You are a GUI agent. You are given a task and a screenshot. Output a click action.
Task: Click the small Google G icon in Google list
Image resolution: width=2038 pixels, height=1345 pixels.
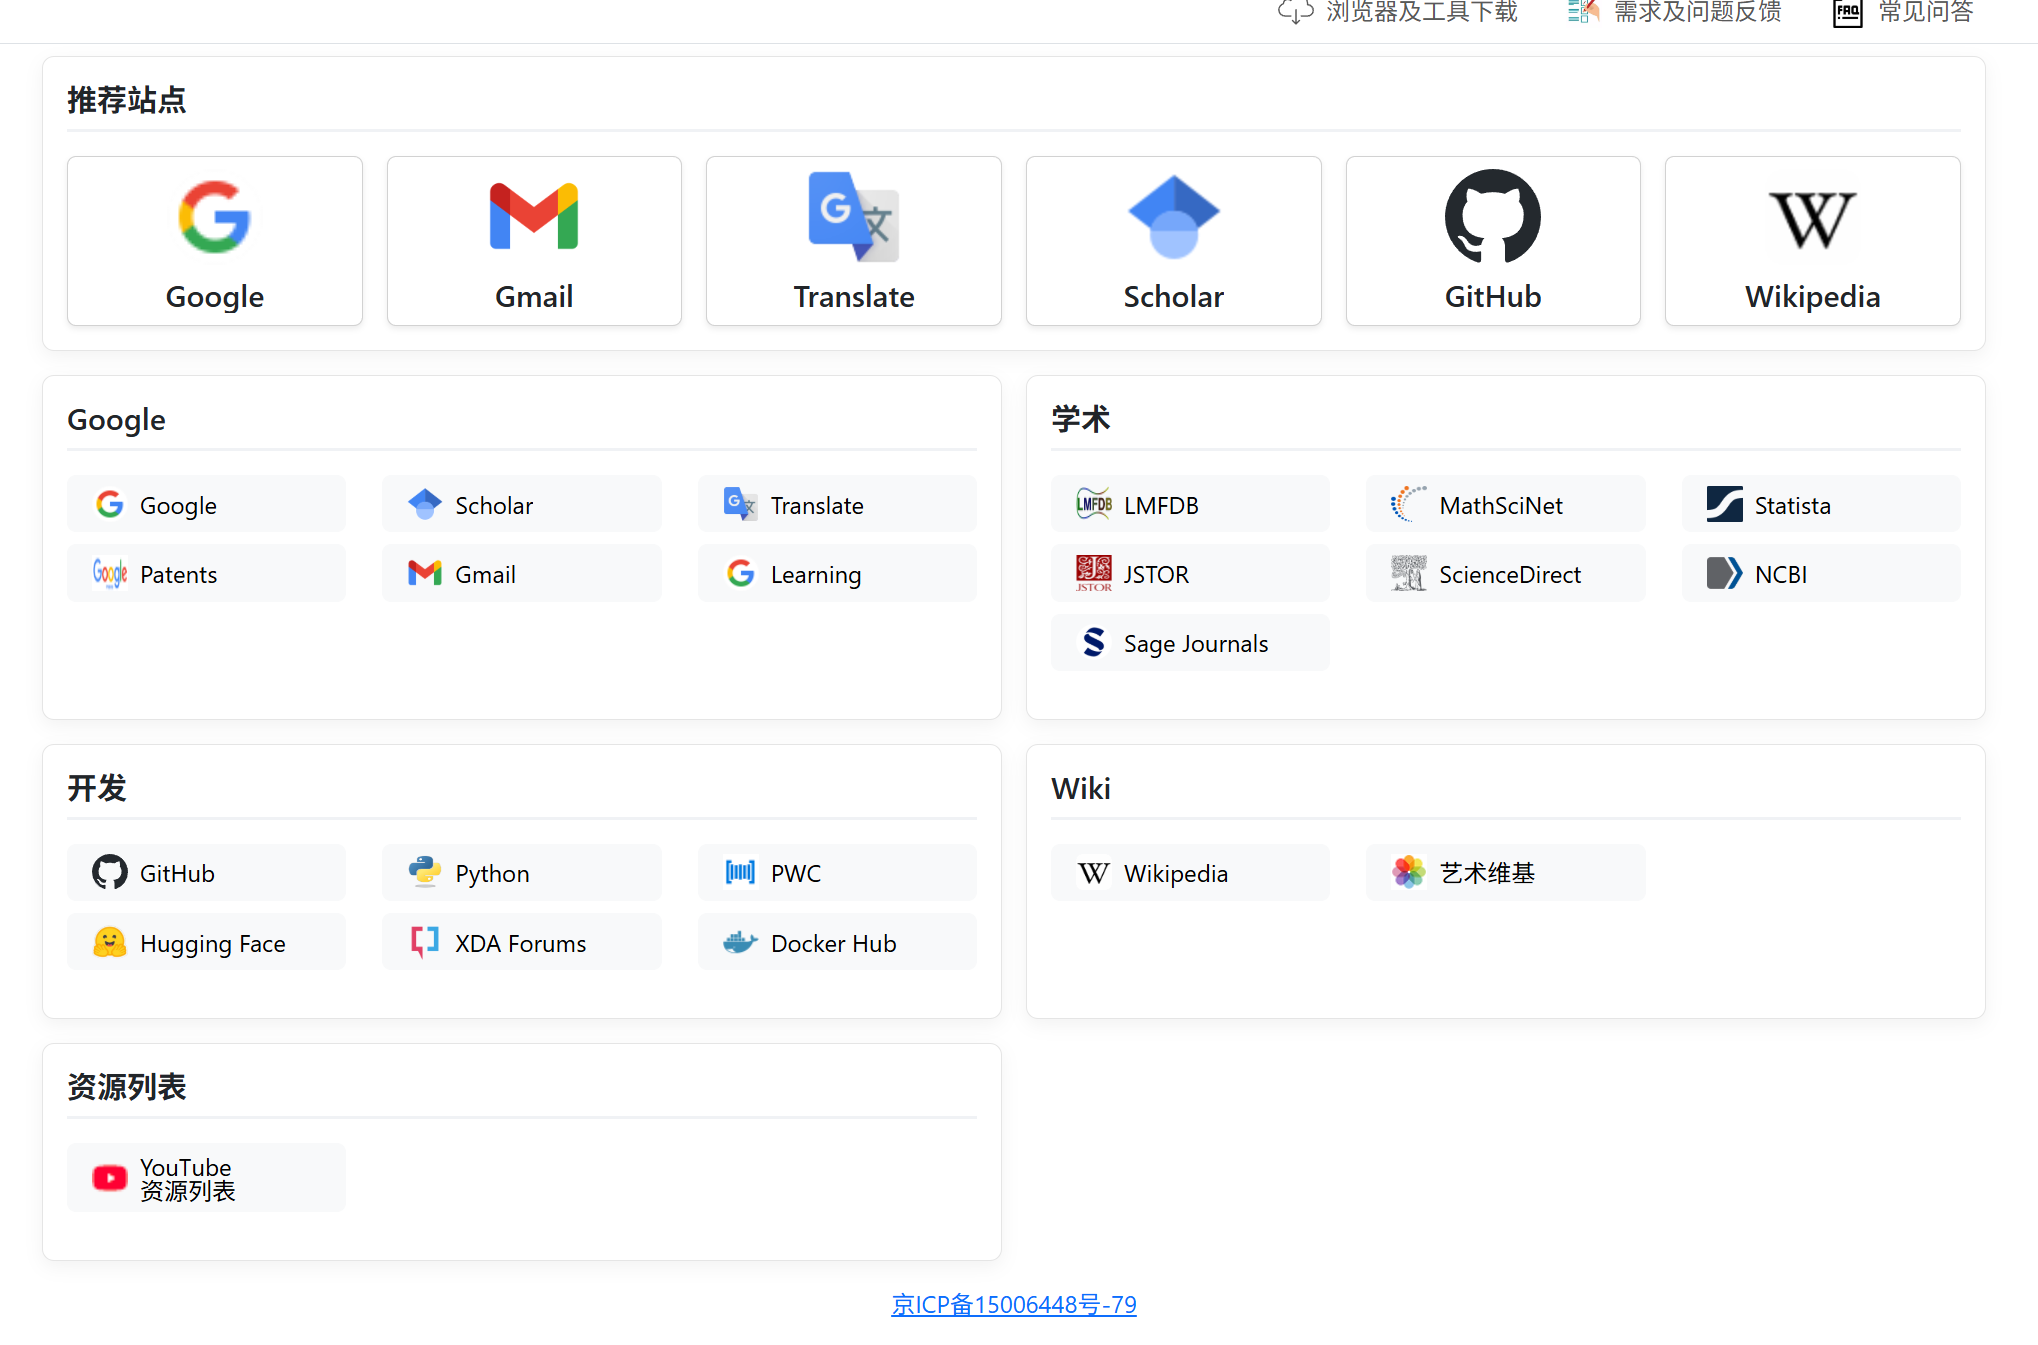(x=110, y=504)
